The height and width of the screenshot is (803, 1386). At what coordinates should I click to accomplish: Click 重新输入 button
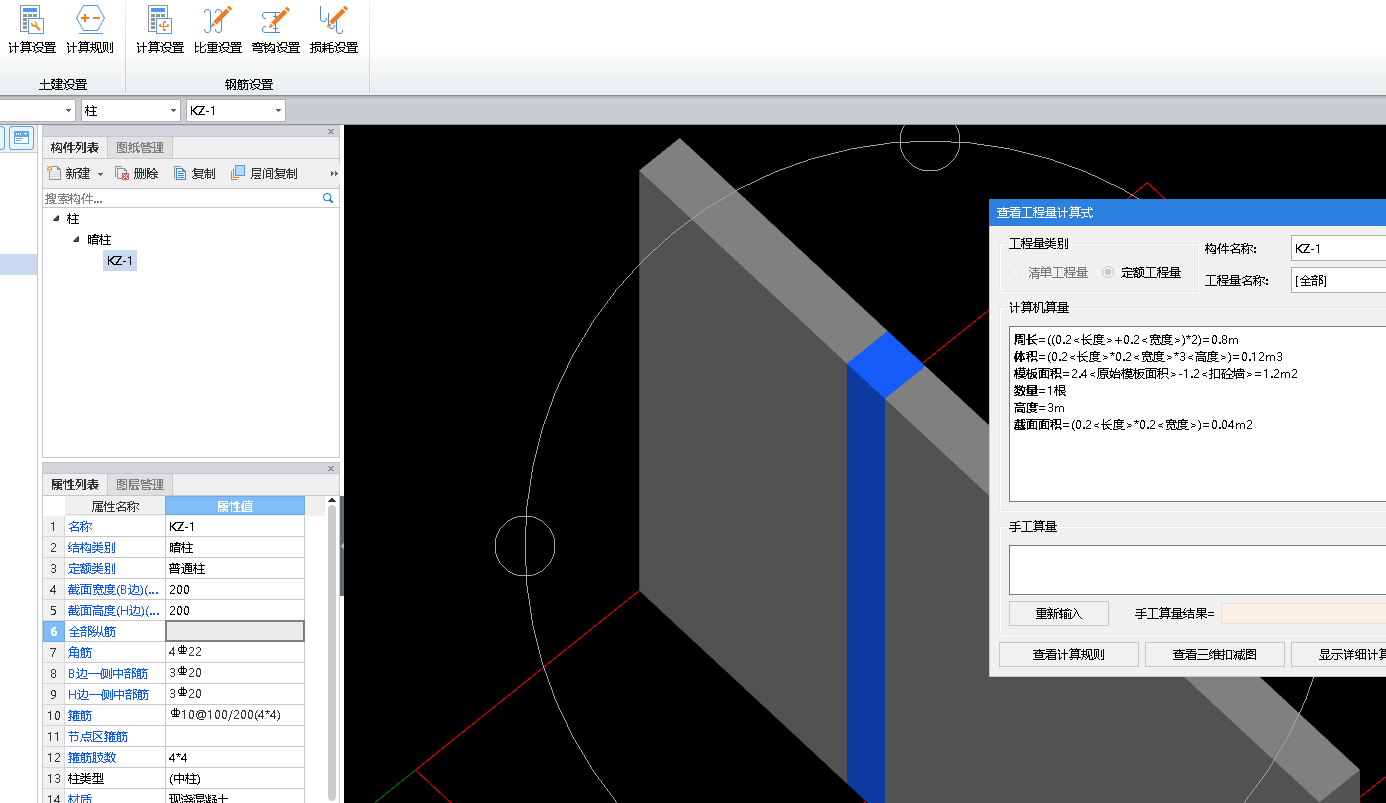[1059, 613]
